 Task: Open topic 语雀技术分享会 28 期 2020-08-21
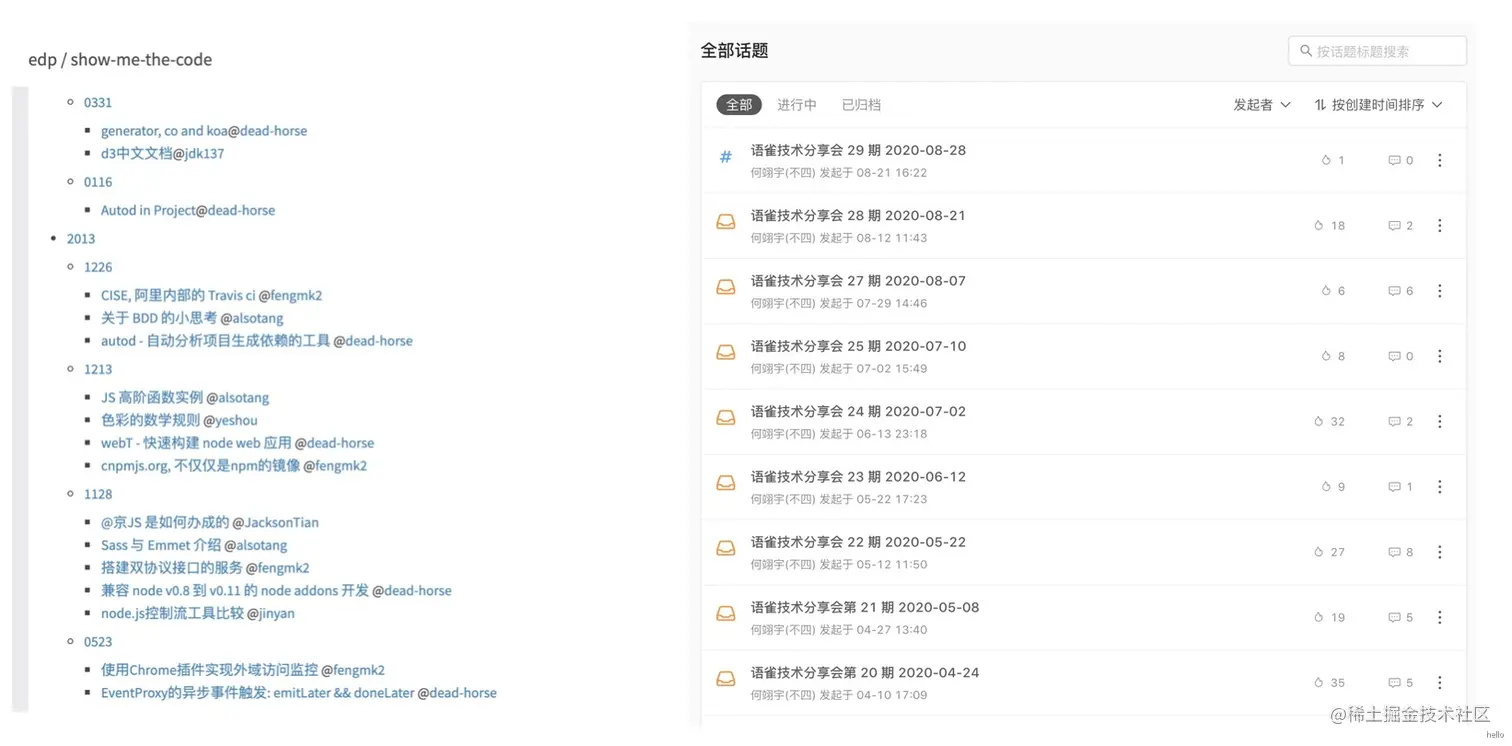pyautogui.click(x=858, y=215)
